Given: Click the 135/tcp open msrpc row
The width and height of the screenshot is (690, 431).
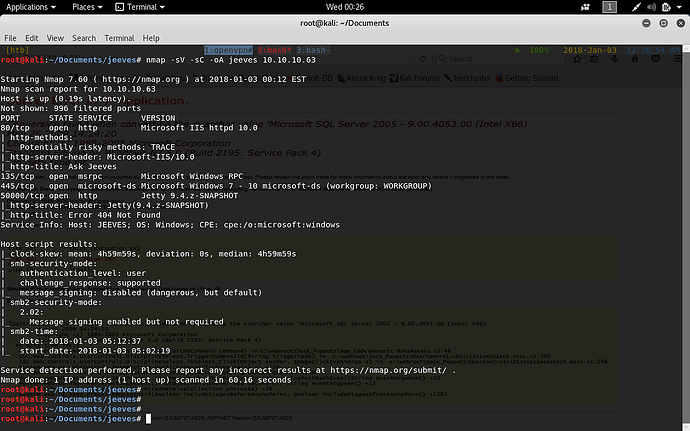Looking at the screenshot, I should point(122,176).
